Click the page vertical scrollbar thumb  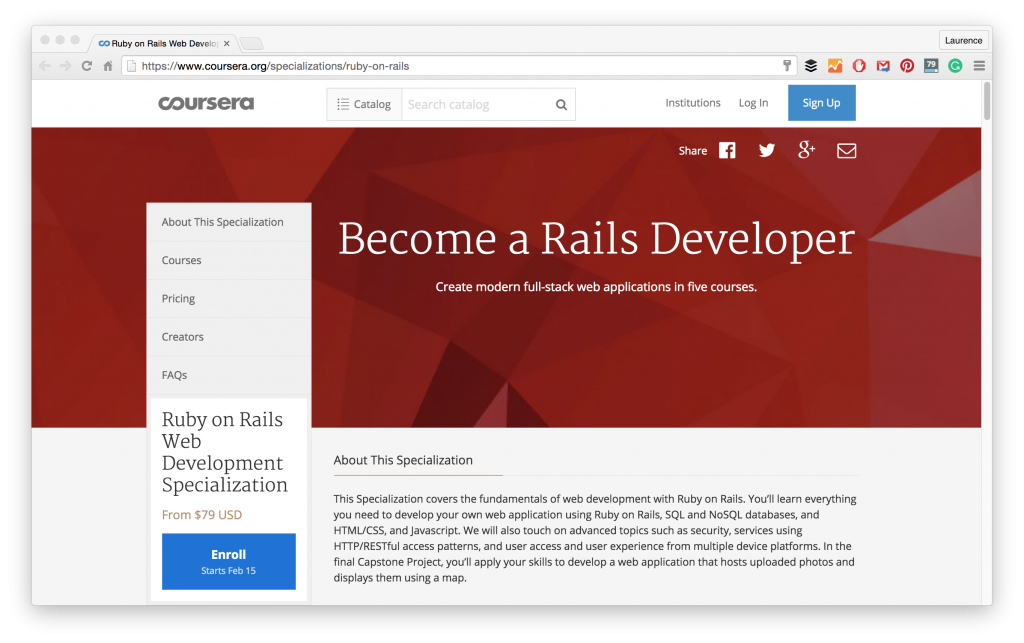(x=987, y=101)
